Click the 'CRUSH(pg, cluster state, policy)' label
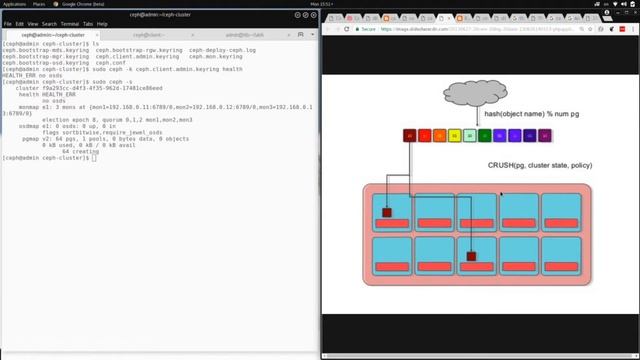The width and height of the screenshot is (640, 360). coord(540,165)
